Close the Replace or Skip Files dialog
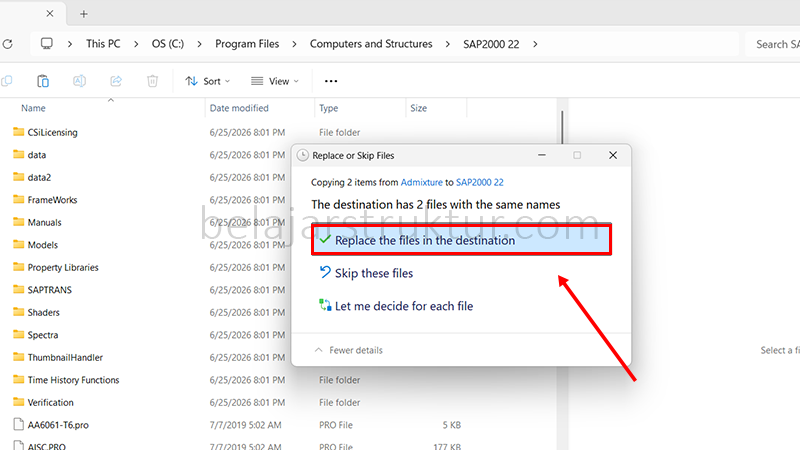The image size is (800, 450). pos(613,155)
